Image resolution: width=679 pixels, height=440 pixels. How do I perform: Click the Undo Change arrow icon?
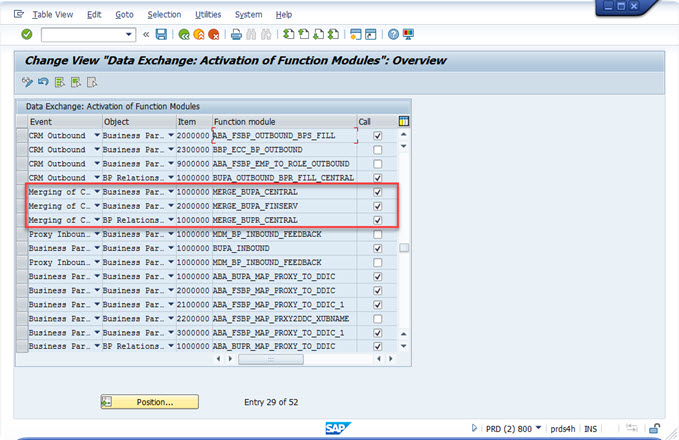click(x=43, y=82)
